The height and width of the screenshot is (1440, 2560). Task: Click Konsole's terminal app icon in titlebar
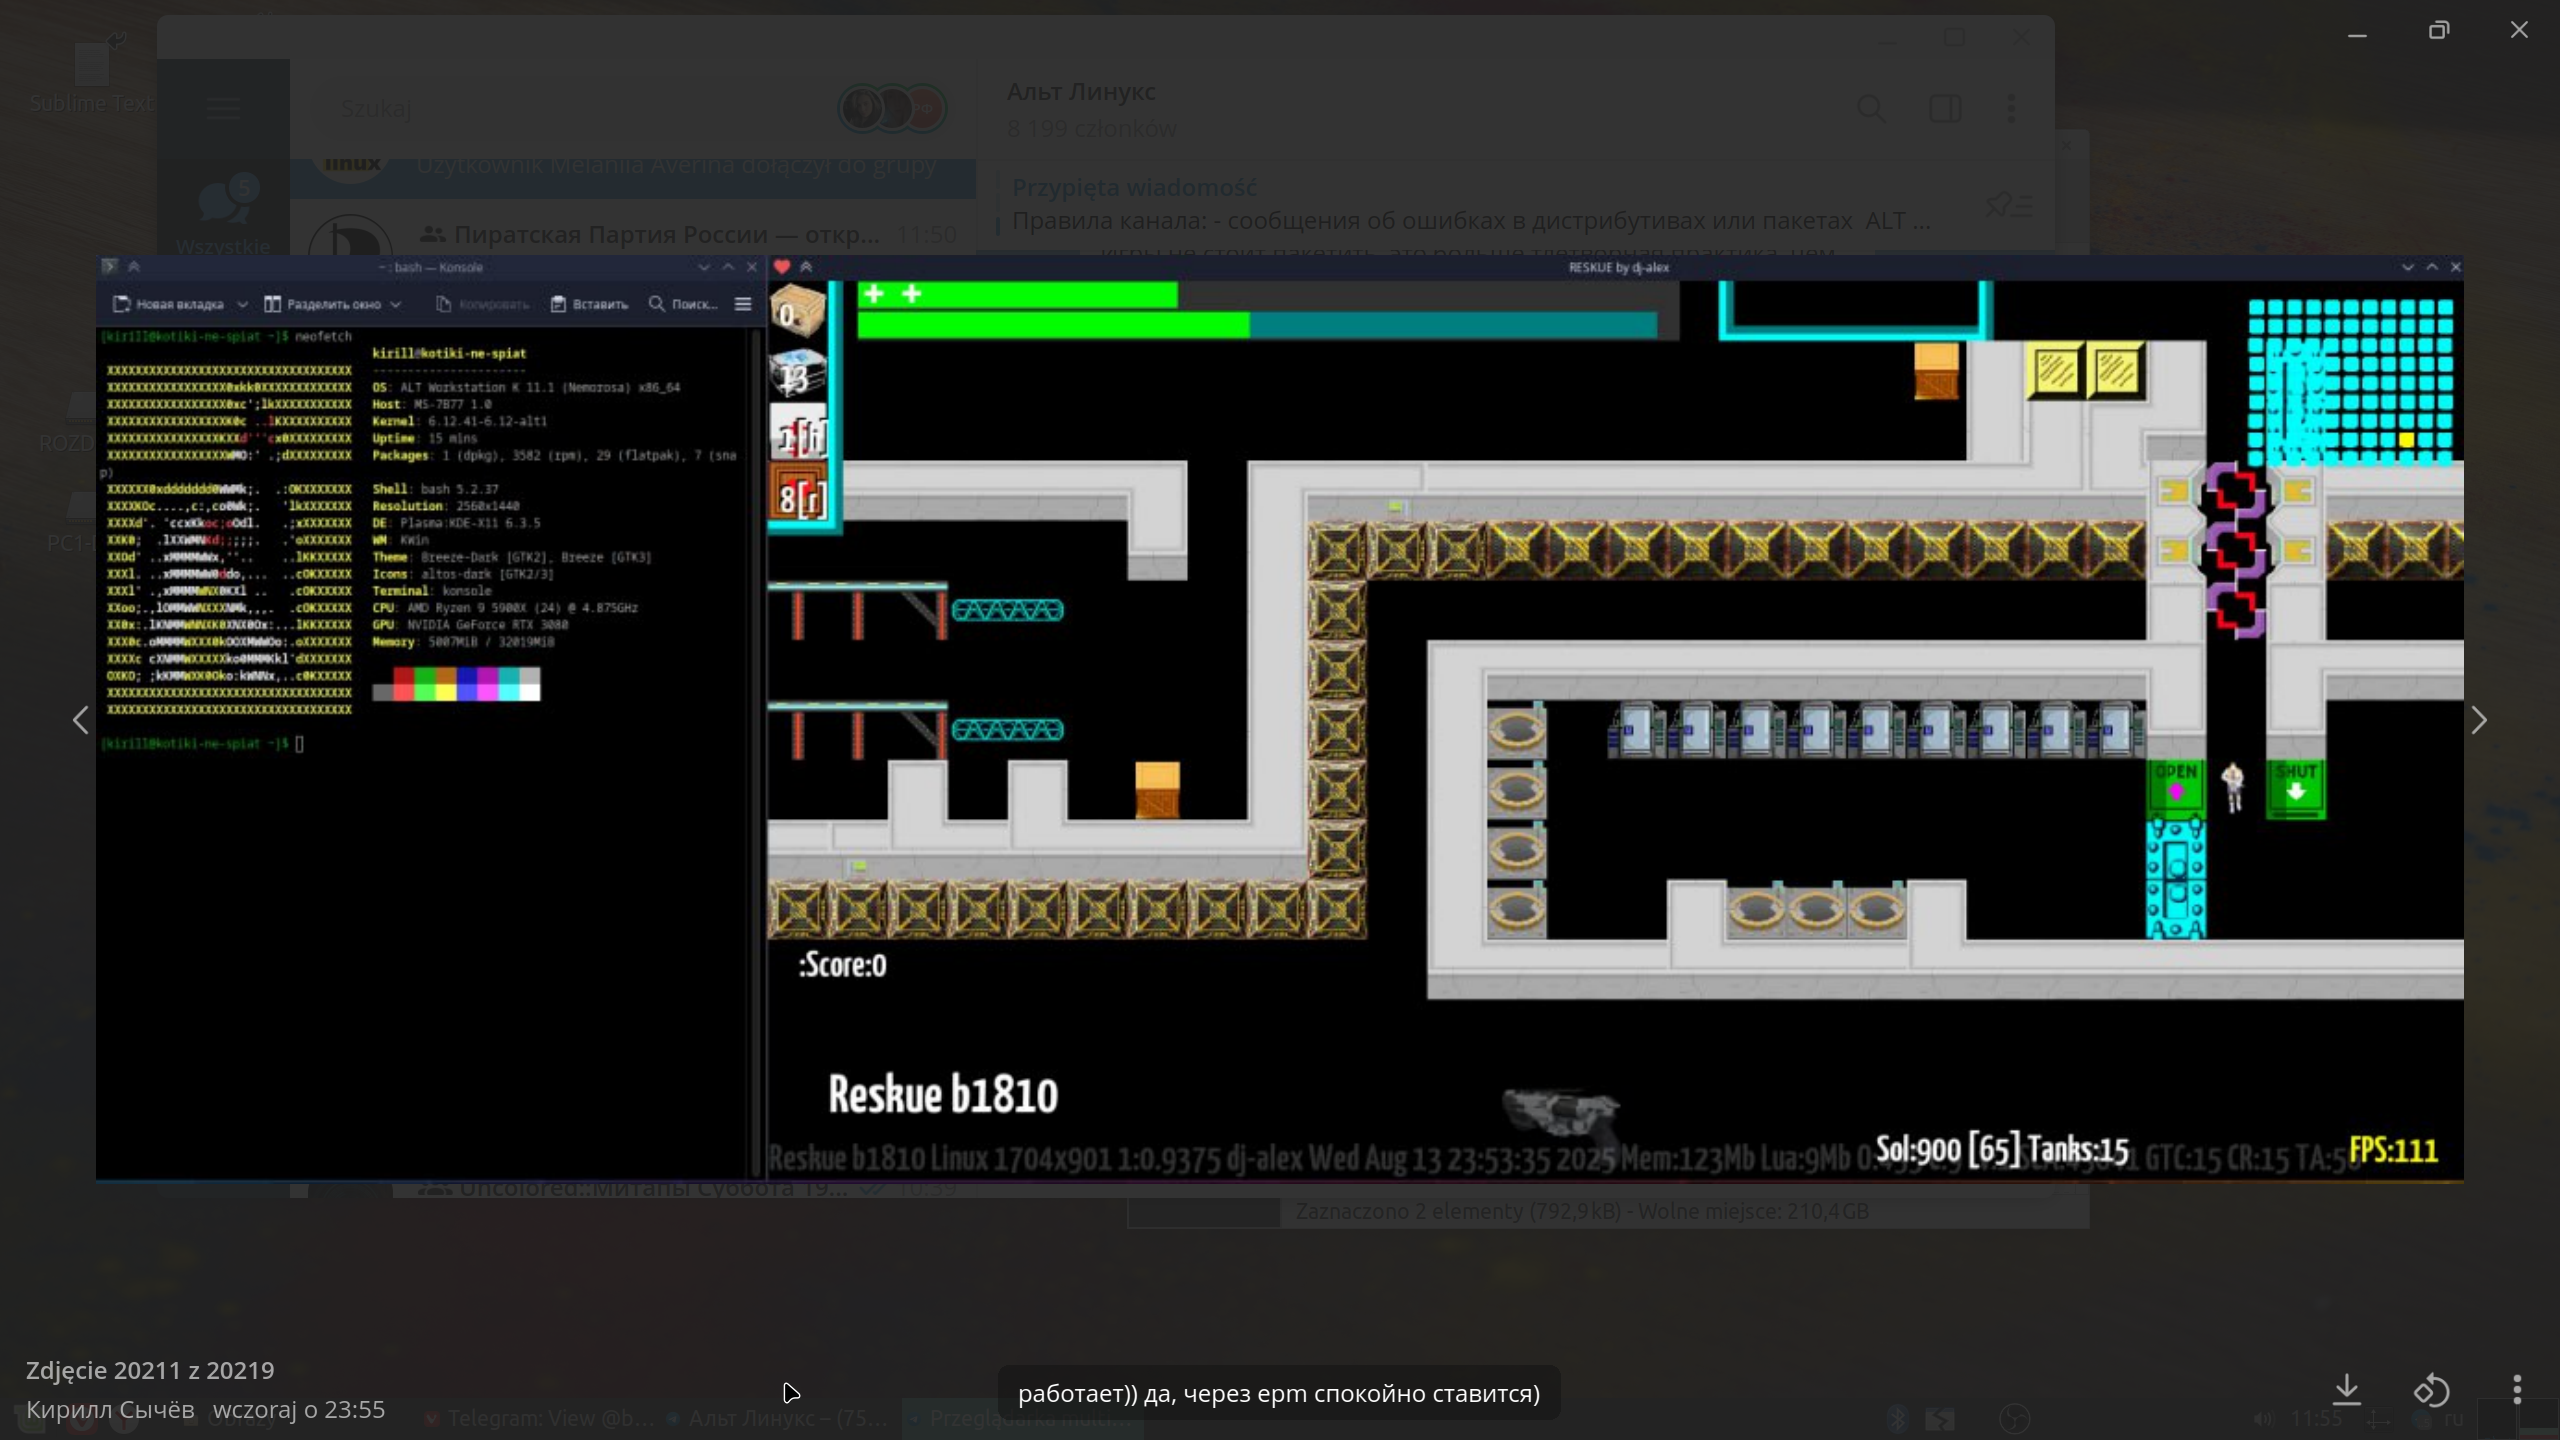tap(110, 267)
